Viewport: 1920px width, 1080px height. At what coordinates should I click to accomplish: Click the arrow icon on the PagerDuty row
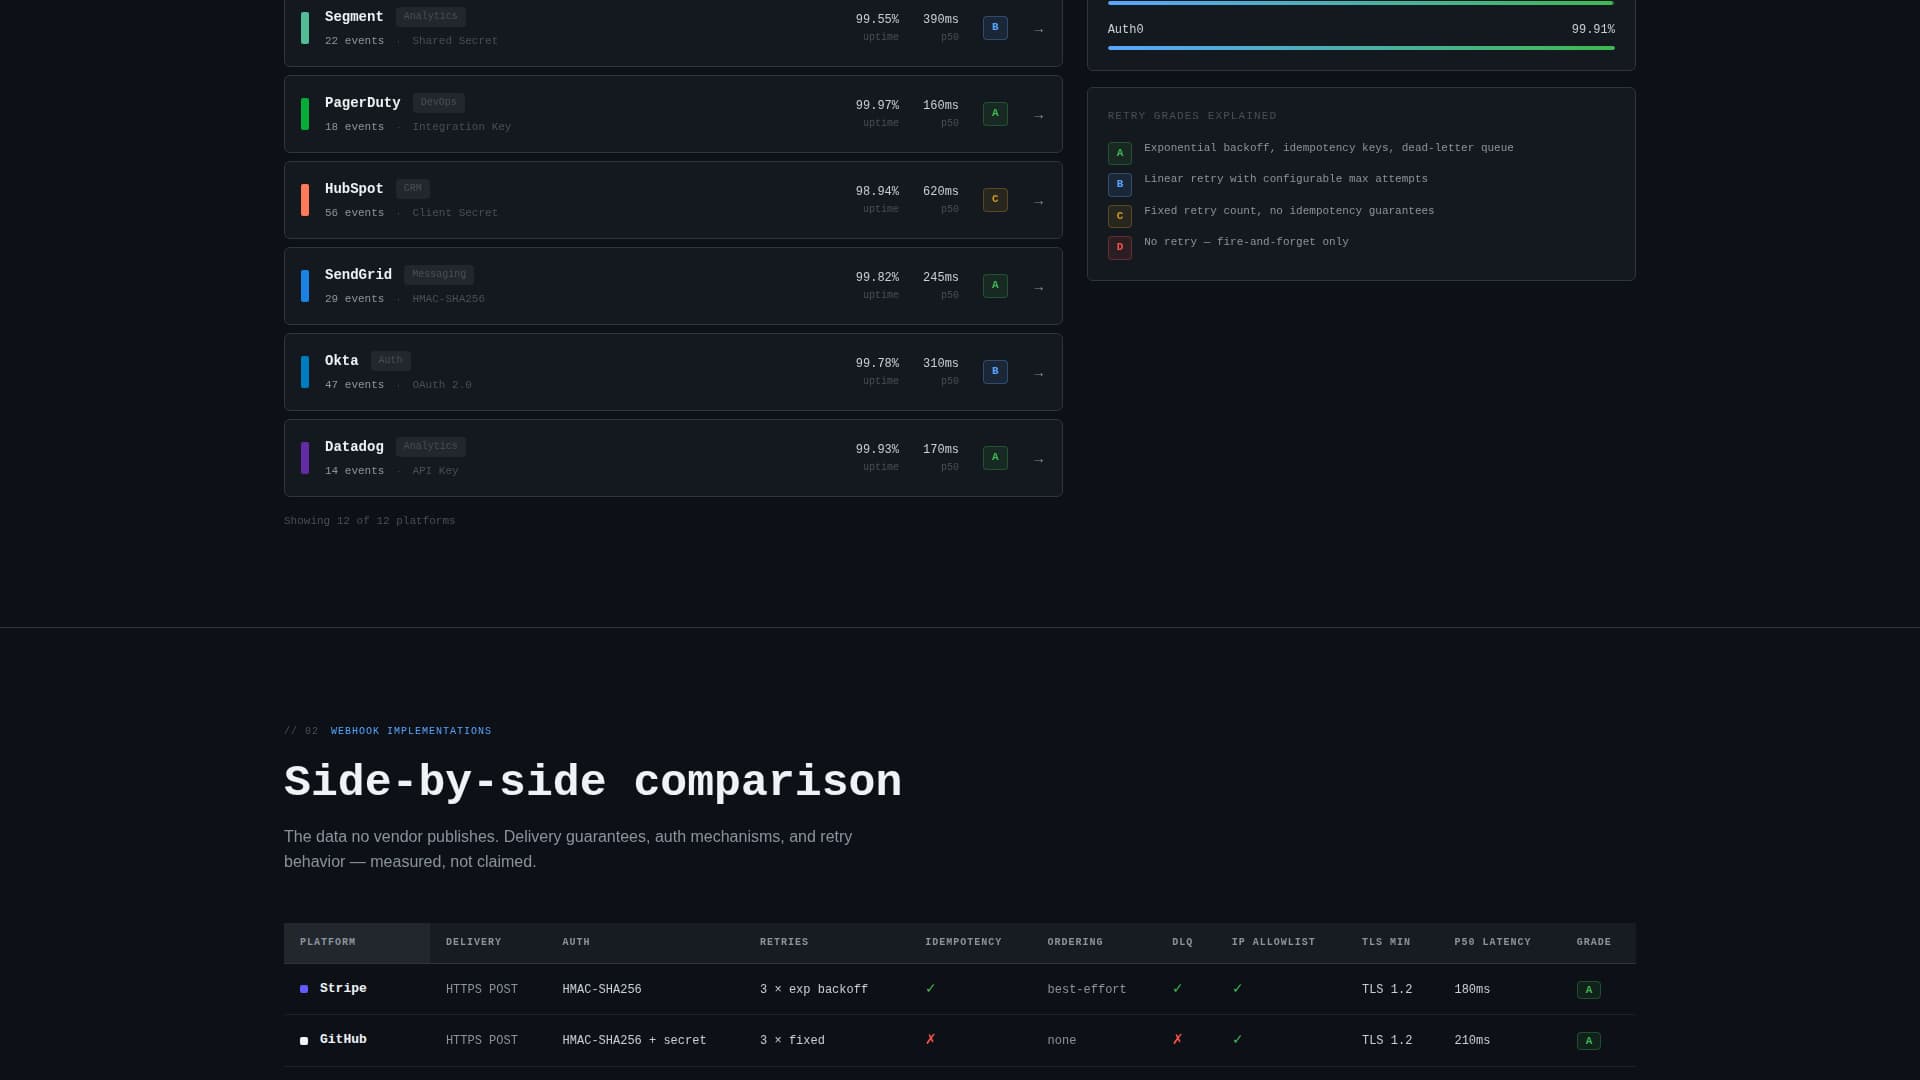click(x=1038, y=116)
